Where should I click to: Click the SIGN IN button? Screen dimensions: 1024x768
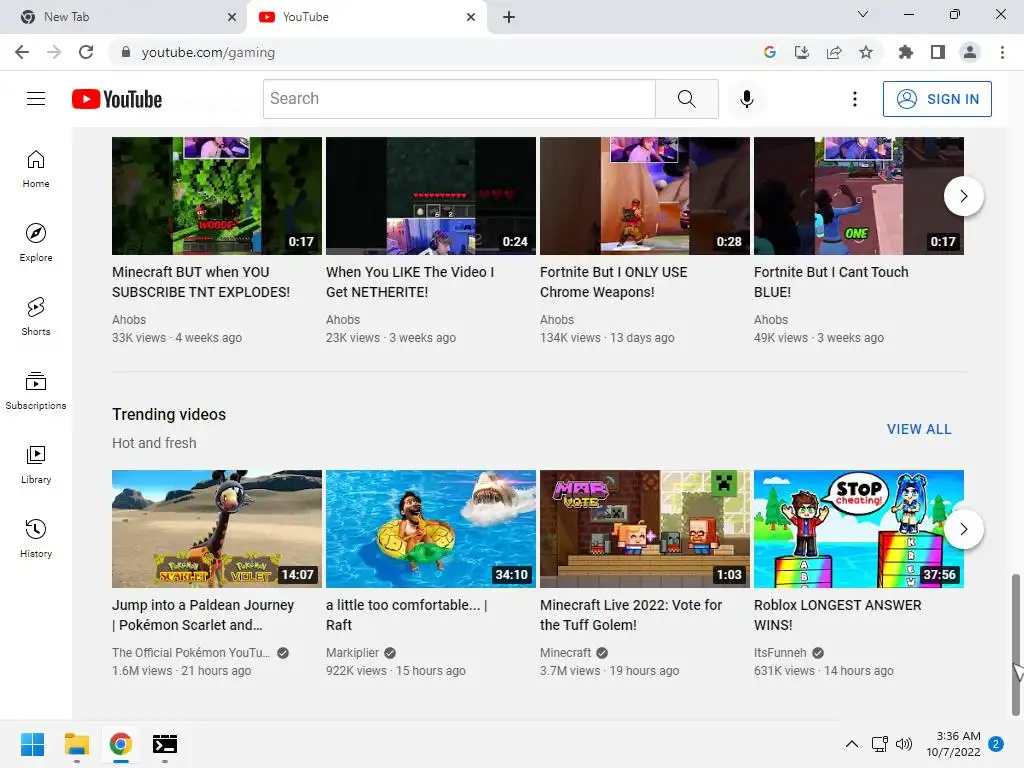pos(937,99)
